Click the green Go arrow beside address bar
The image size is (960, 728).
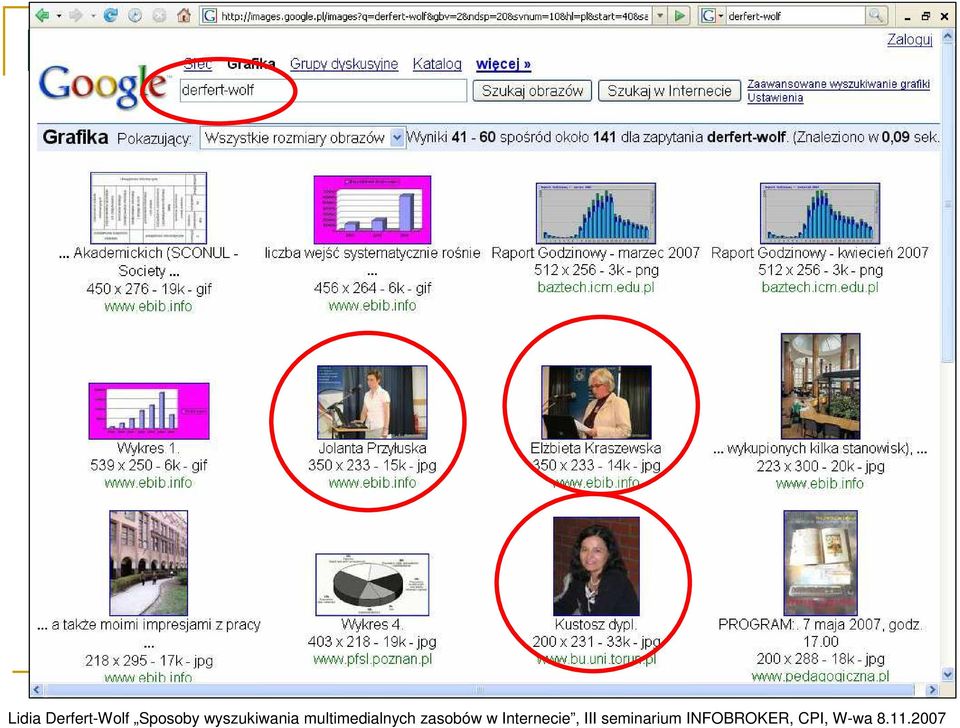679,16
